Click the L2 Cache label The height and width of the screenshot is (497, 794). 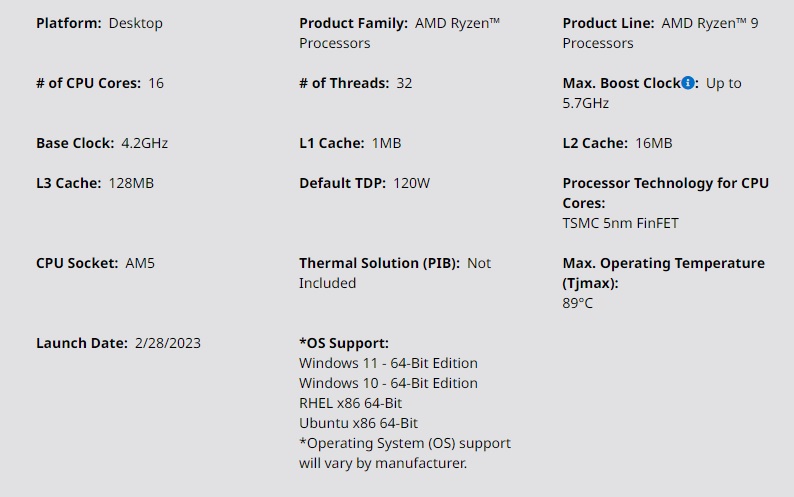pyautogui.click(x=595, y=143)
